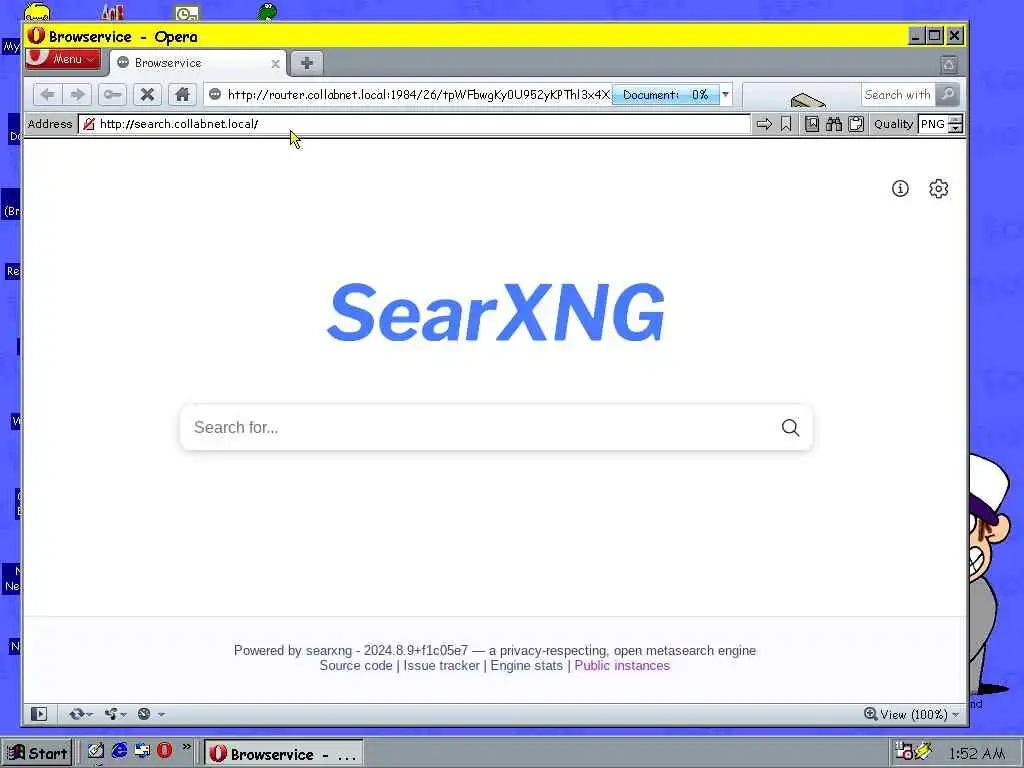Open the Opera Turbo dropdown
This screenshot has width=1024, height=768.
coord(151,714)
